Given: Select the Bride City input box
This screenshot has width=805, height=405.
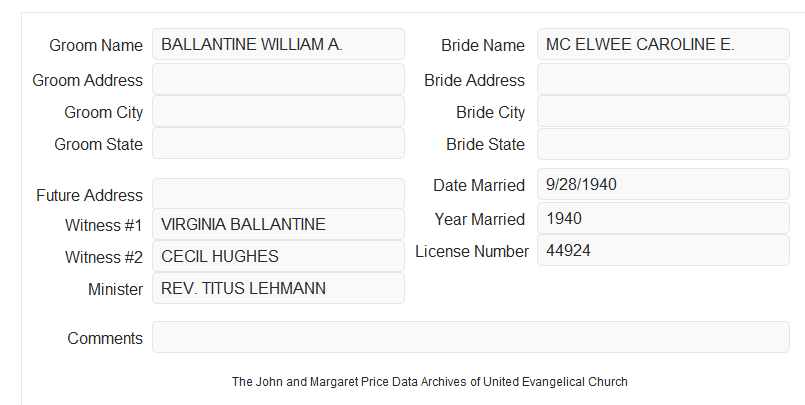Looking at the screenshot, I should tap(663, 111).
